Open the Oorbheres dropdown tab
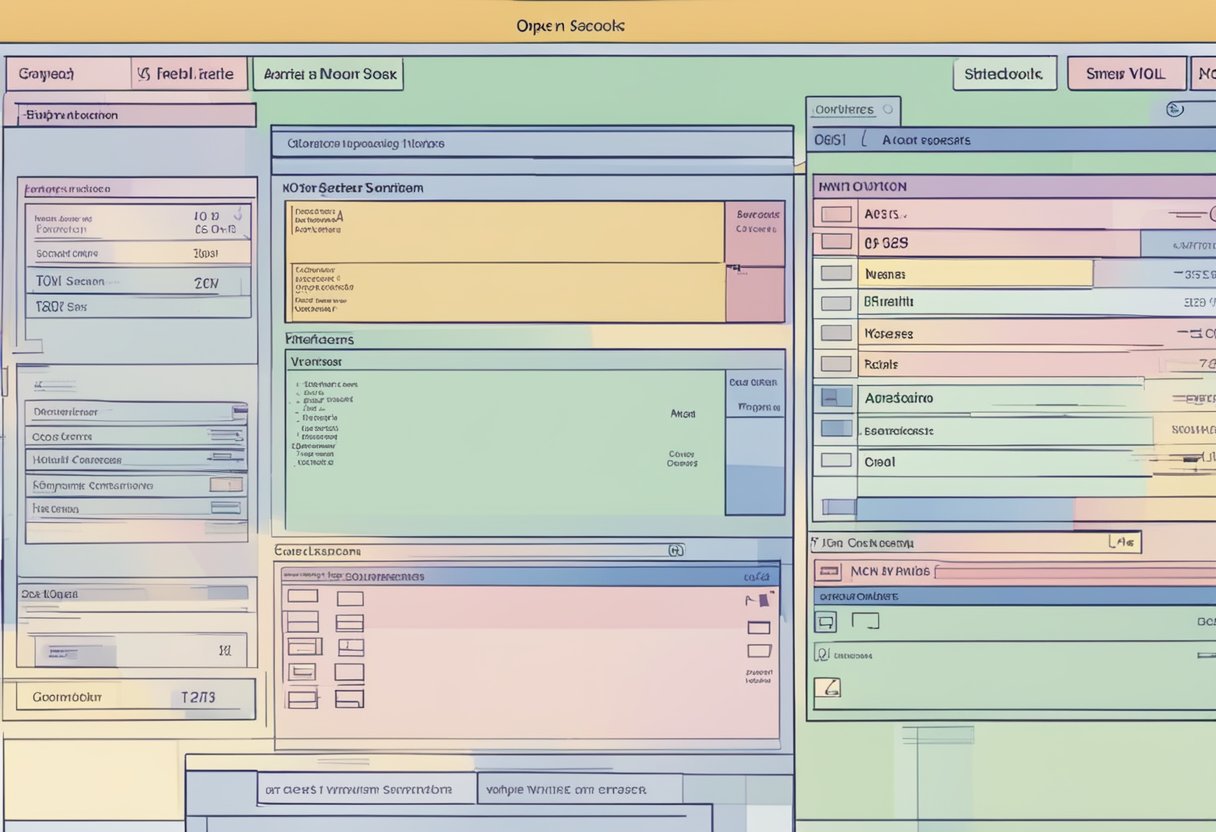 pyautogui.click(x=853, y=110)
